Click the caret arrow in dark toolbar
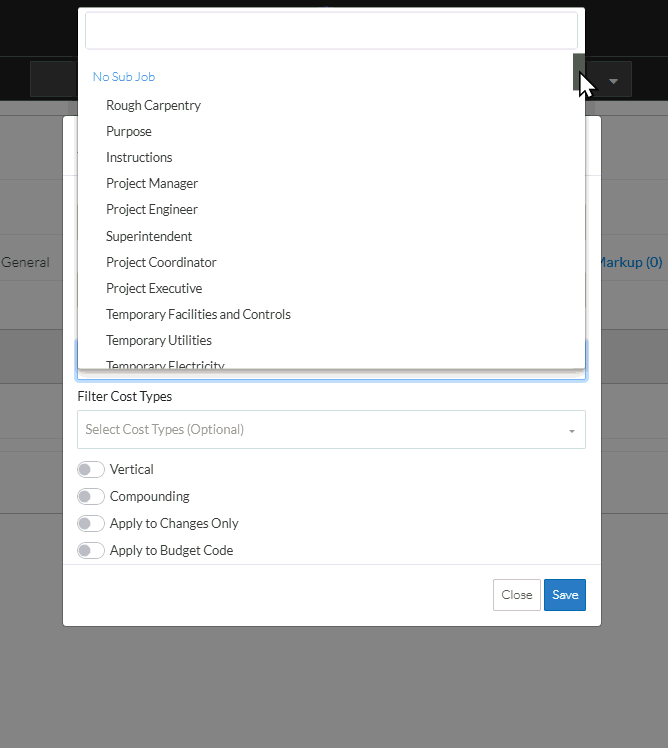668x748 pixels. pos(613,80)
